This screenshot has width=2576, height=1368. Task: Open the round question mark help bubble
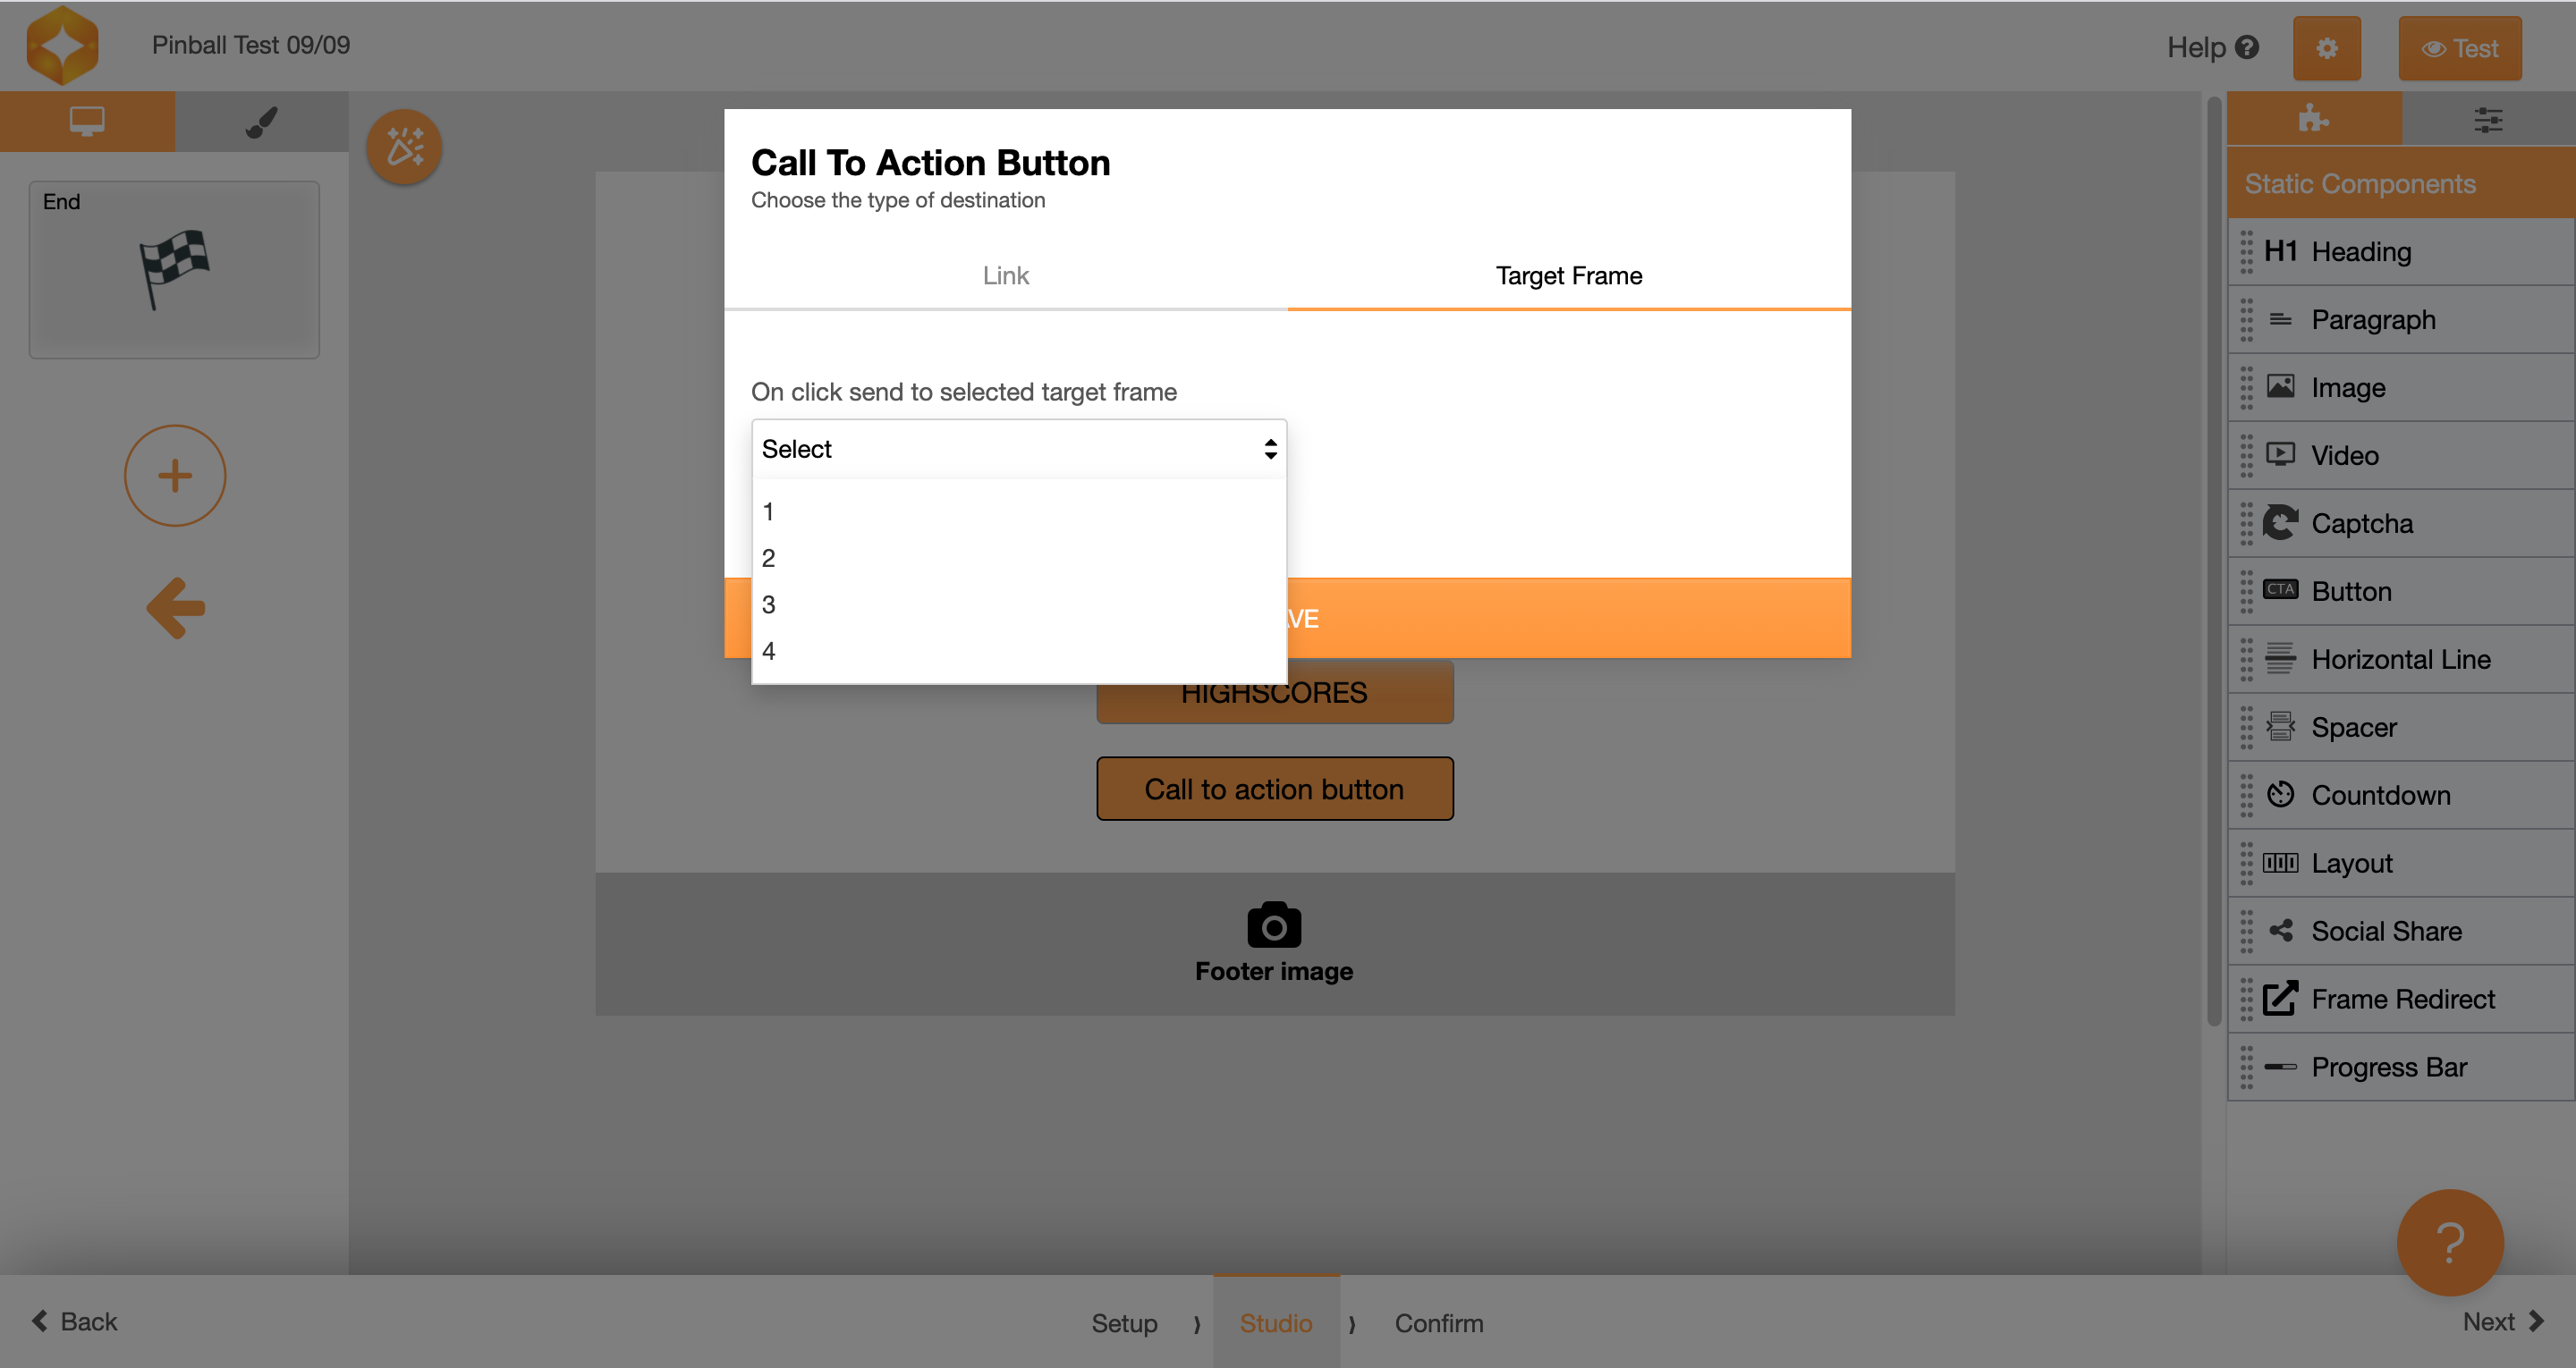click(2449, 1243)
